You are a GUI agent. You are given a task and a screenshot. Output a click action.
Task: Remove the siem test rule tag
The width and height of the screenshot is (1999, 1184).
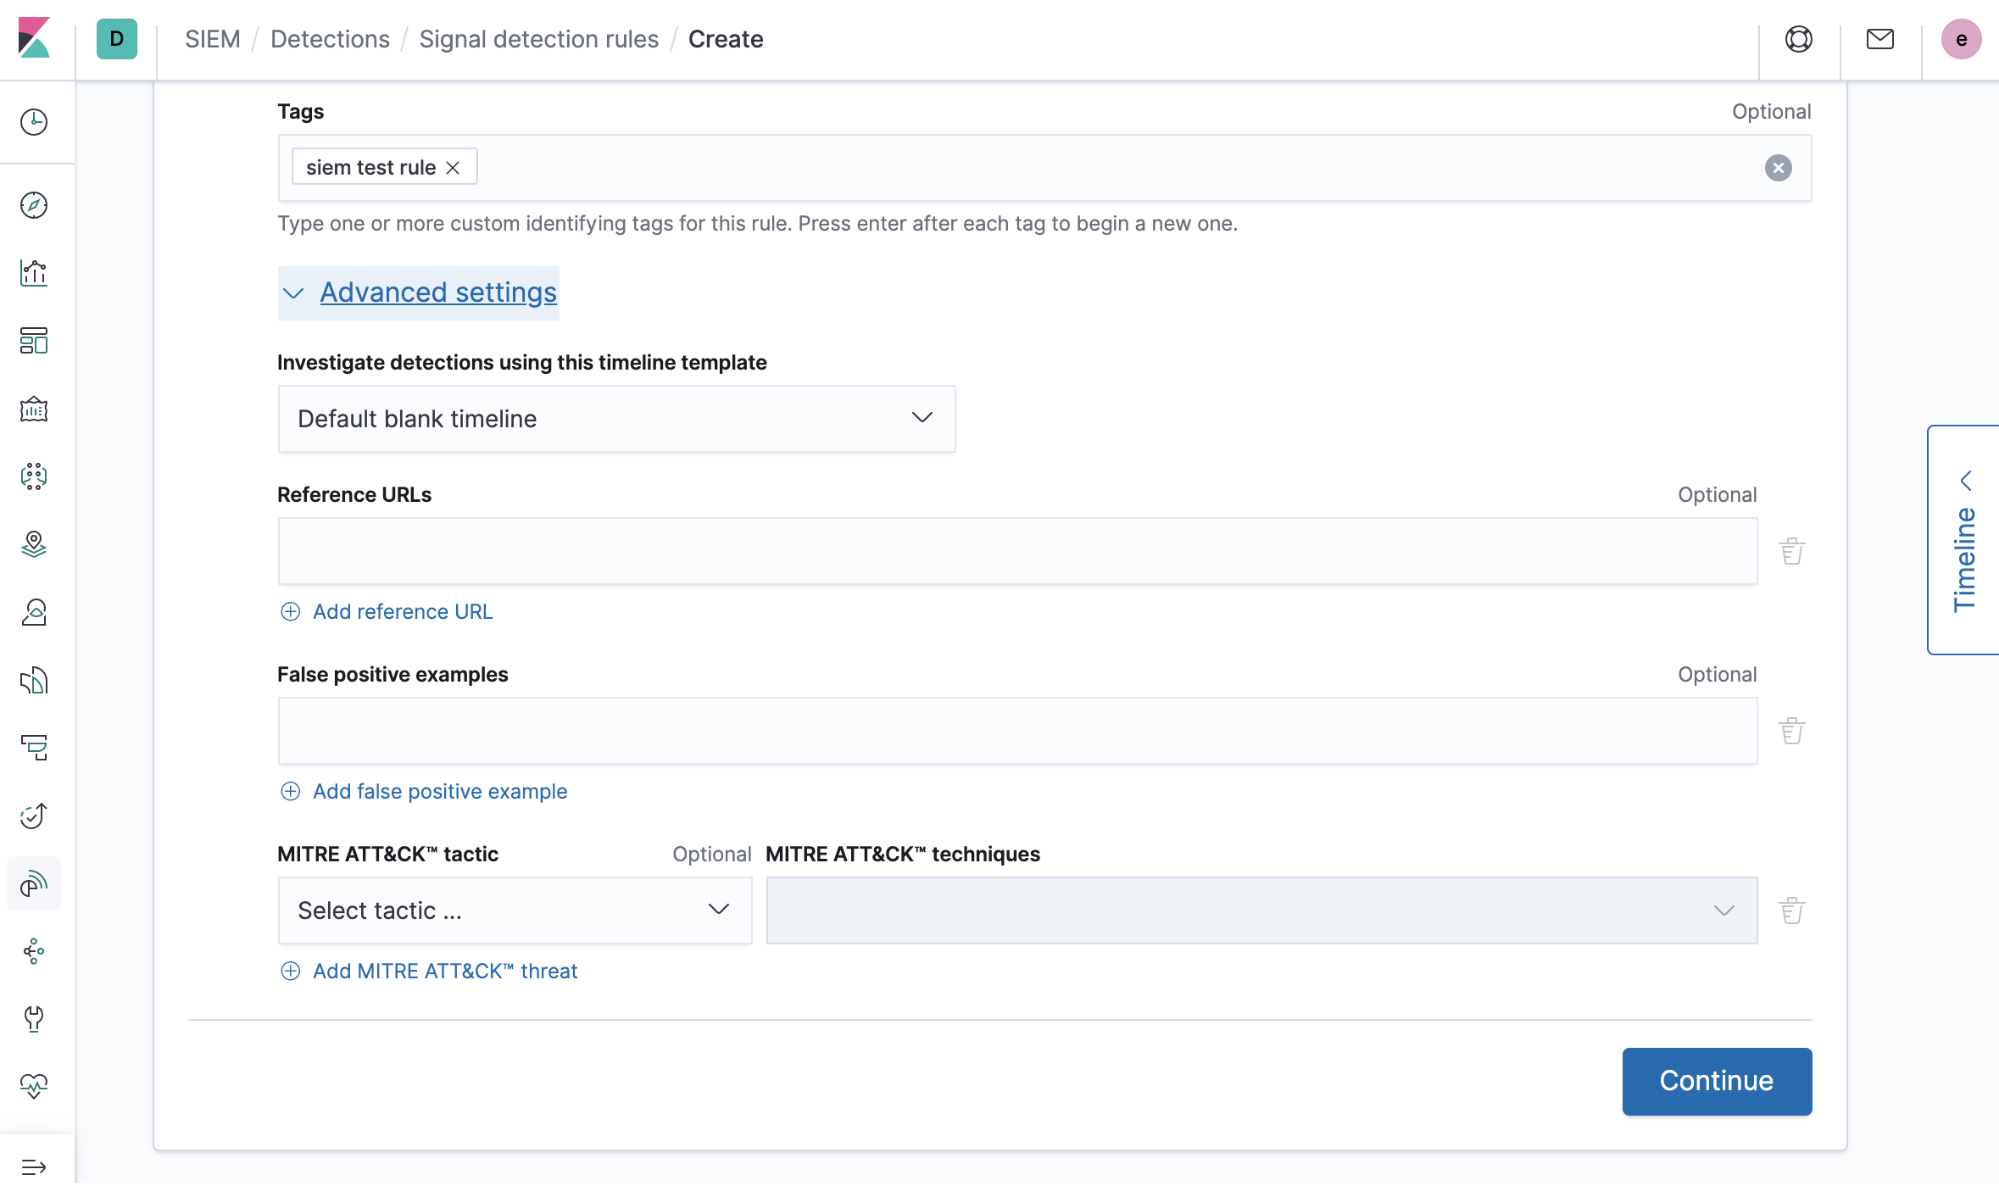point(454,166)
